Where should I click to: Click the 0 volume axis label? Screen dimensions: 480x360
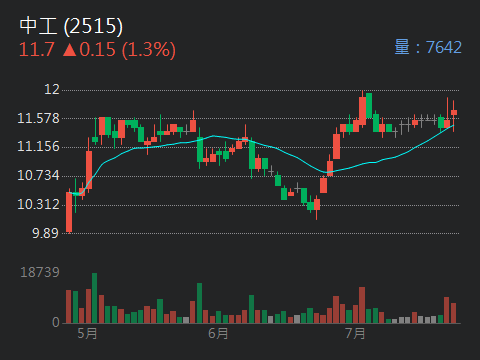56,322
